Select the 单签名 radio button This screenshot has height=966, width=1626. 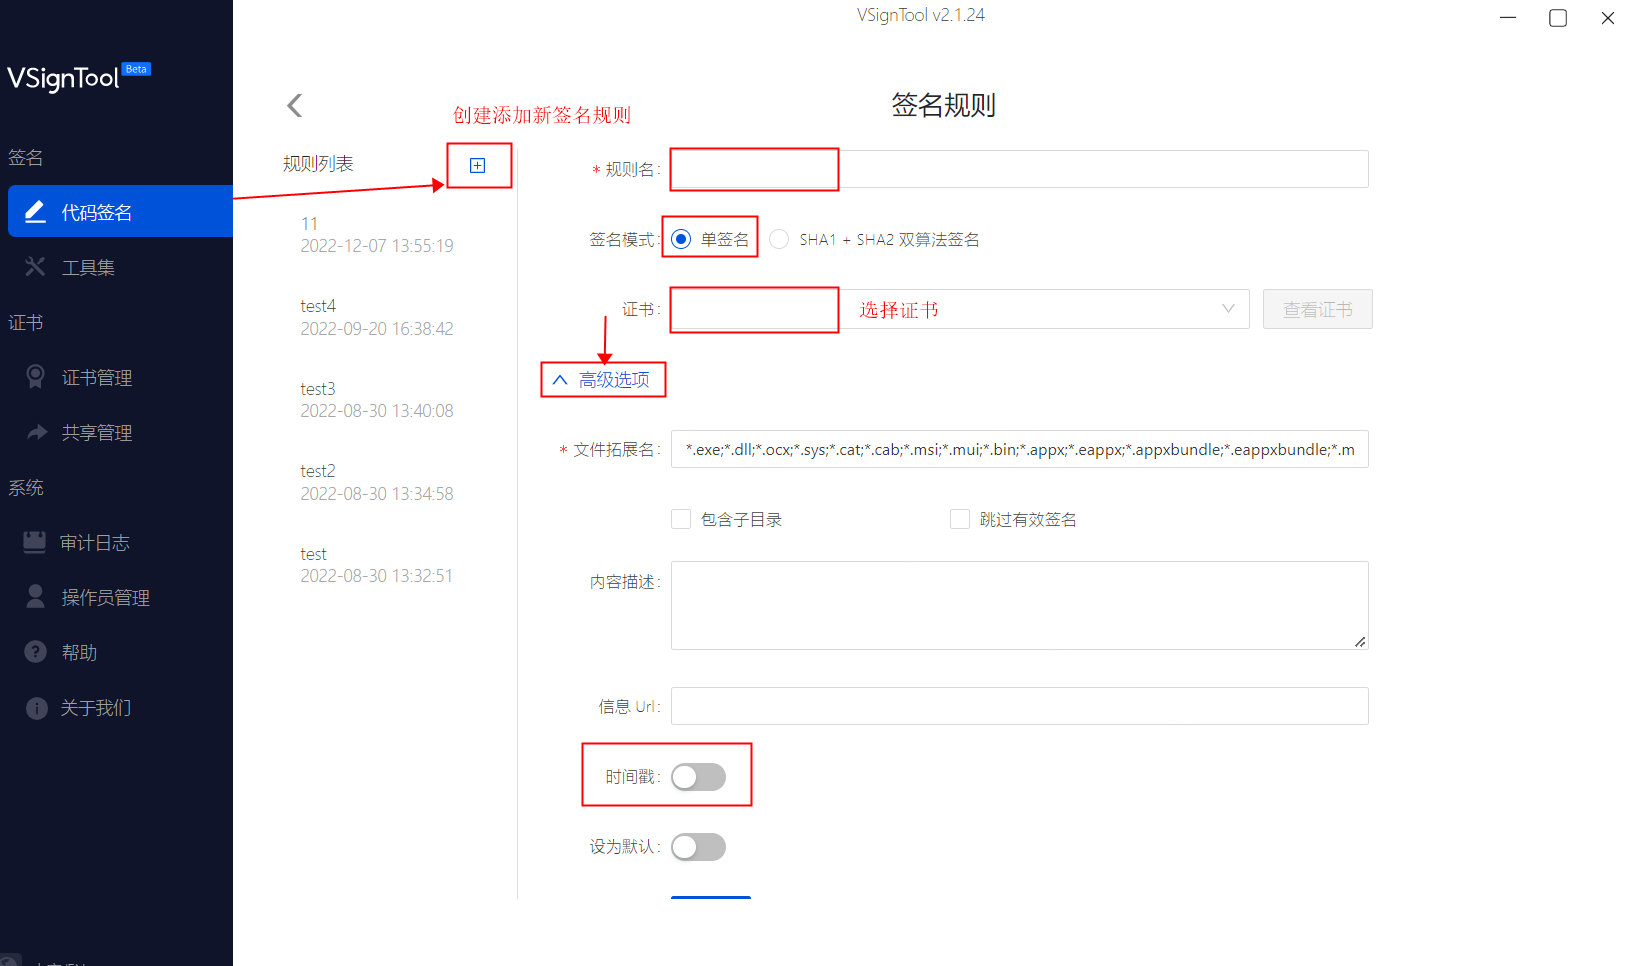pyautogui.click(x=681, y=239)
